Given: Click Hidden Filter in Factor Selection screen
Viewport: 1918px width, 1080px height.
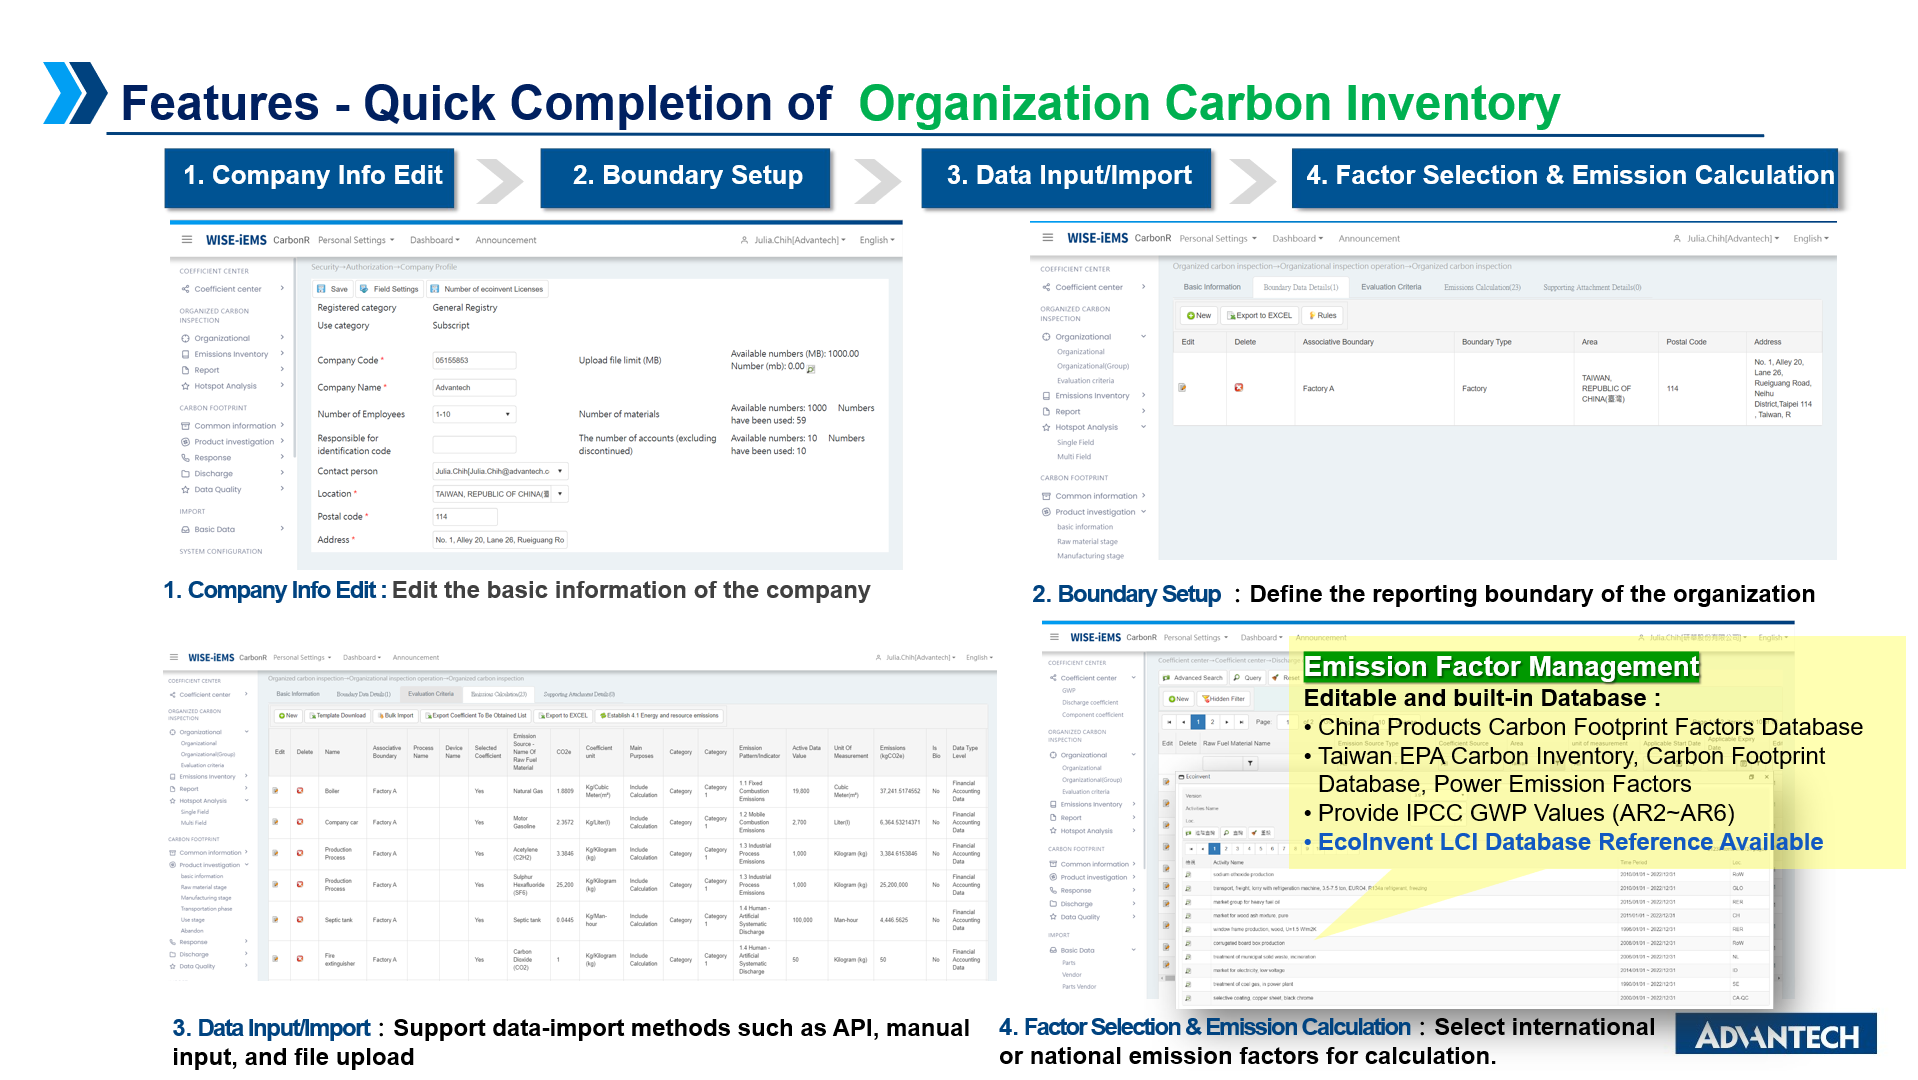Looking at the screenshot, I should (1223, 698).
